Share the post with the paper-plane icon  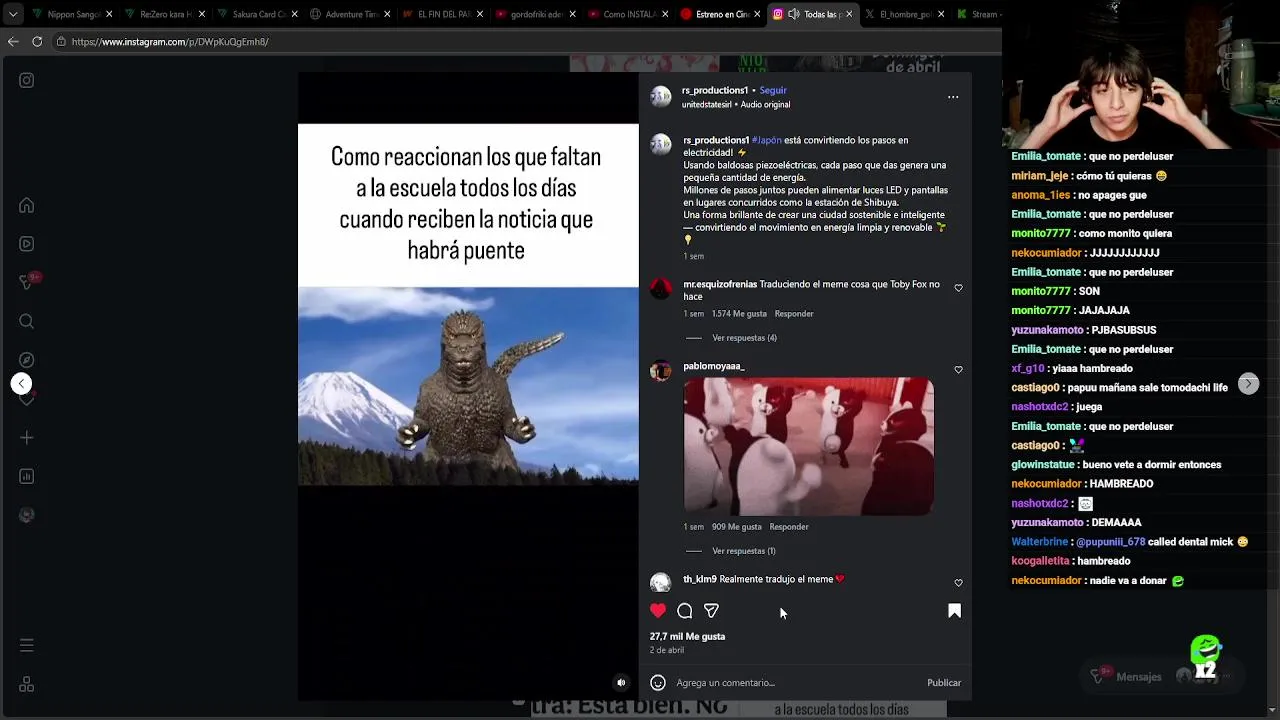point(711,611)
